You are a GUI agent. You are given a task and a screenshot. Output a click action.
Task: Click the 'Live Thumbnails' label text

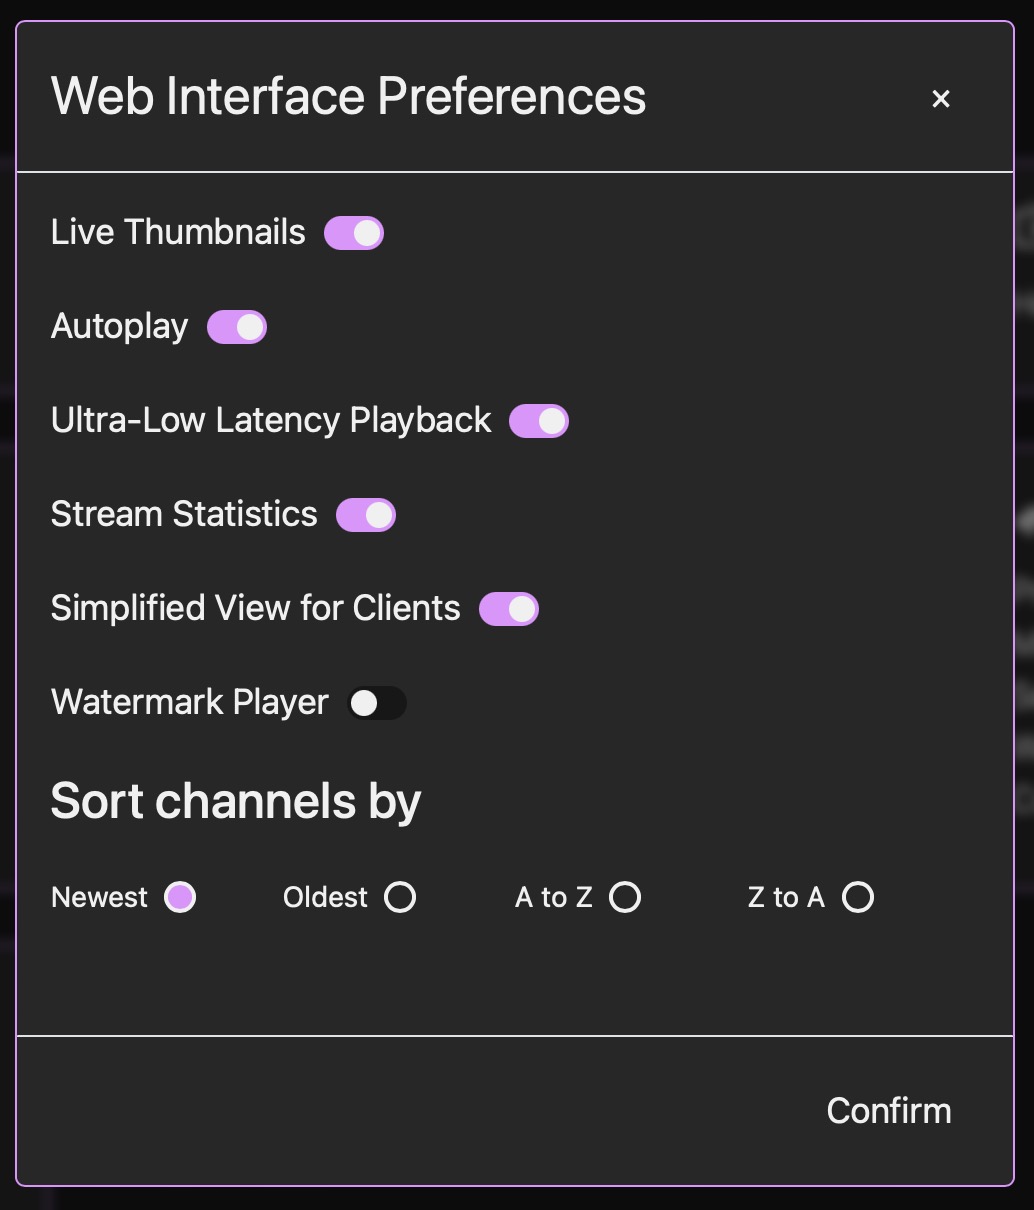178,232
